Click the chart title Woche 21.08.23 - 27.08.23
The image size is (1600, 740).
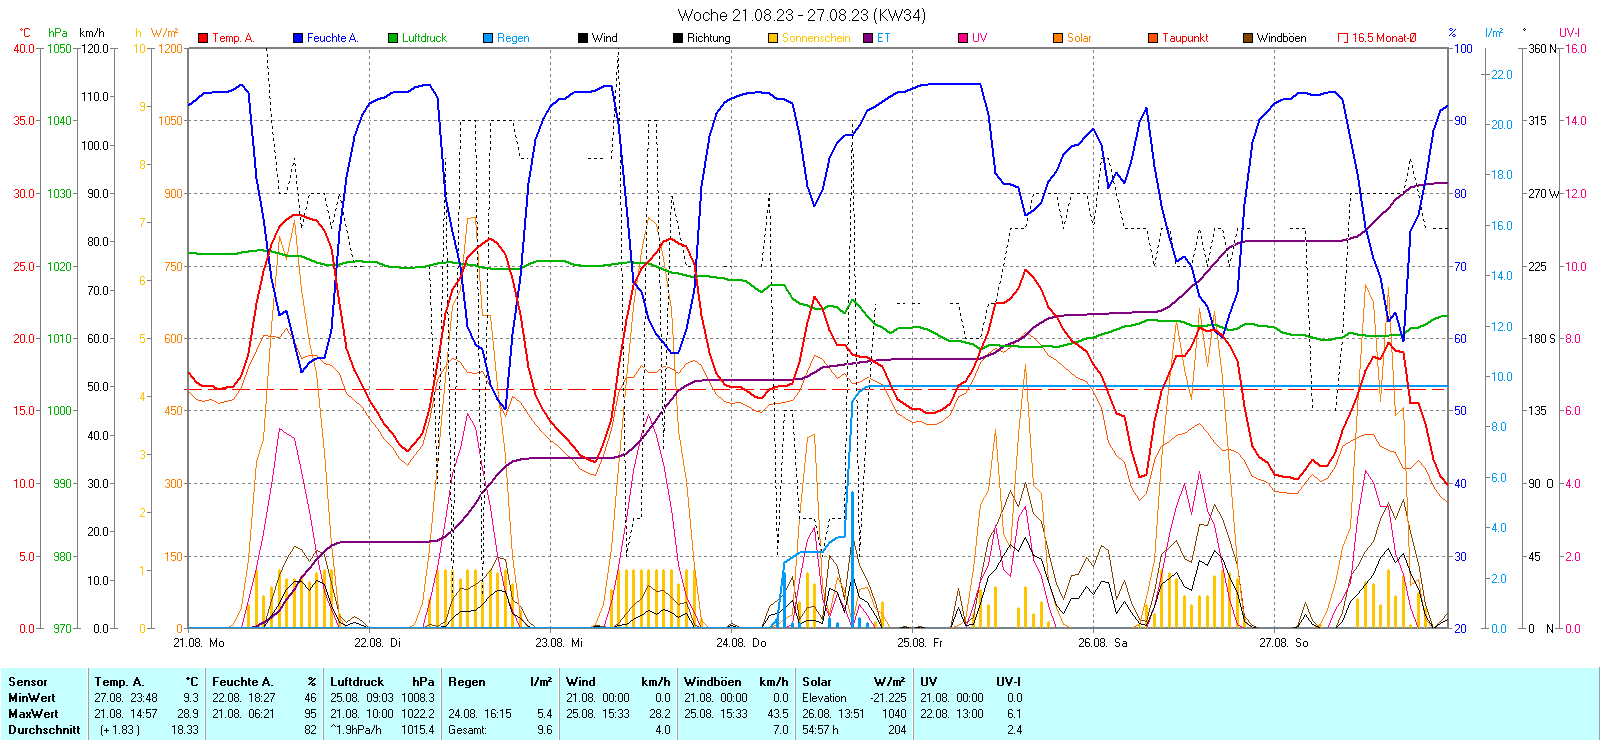point(801,15)
